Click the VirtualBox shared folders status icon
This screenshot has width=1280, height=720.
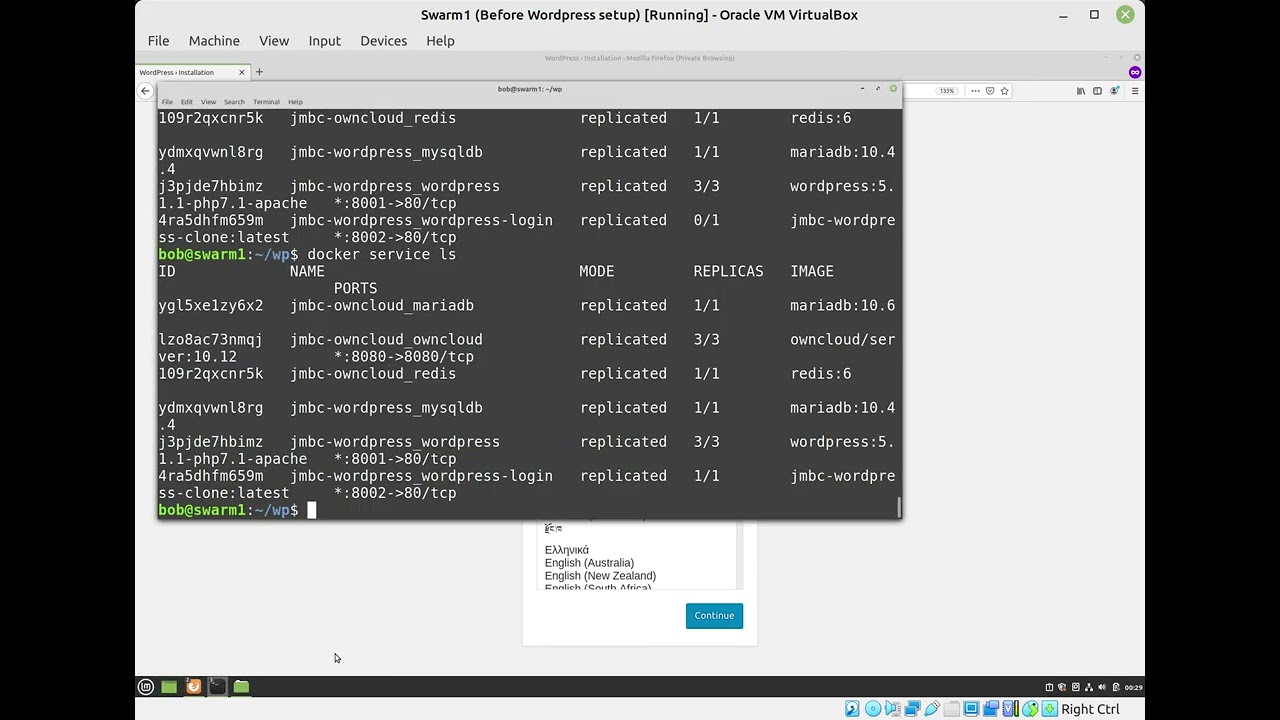coord(951,709)
